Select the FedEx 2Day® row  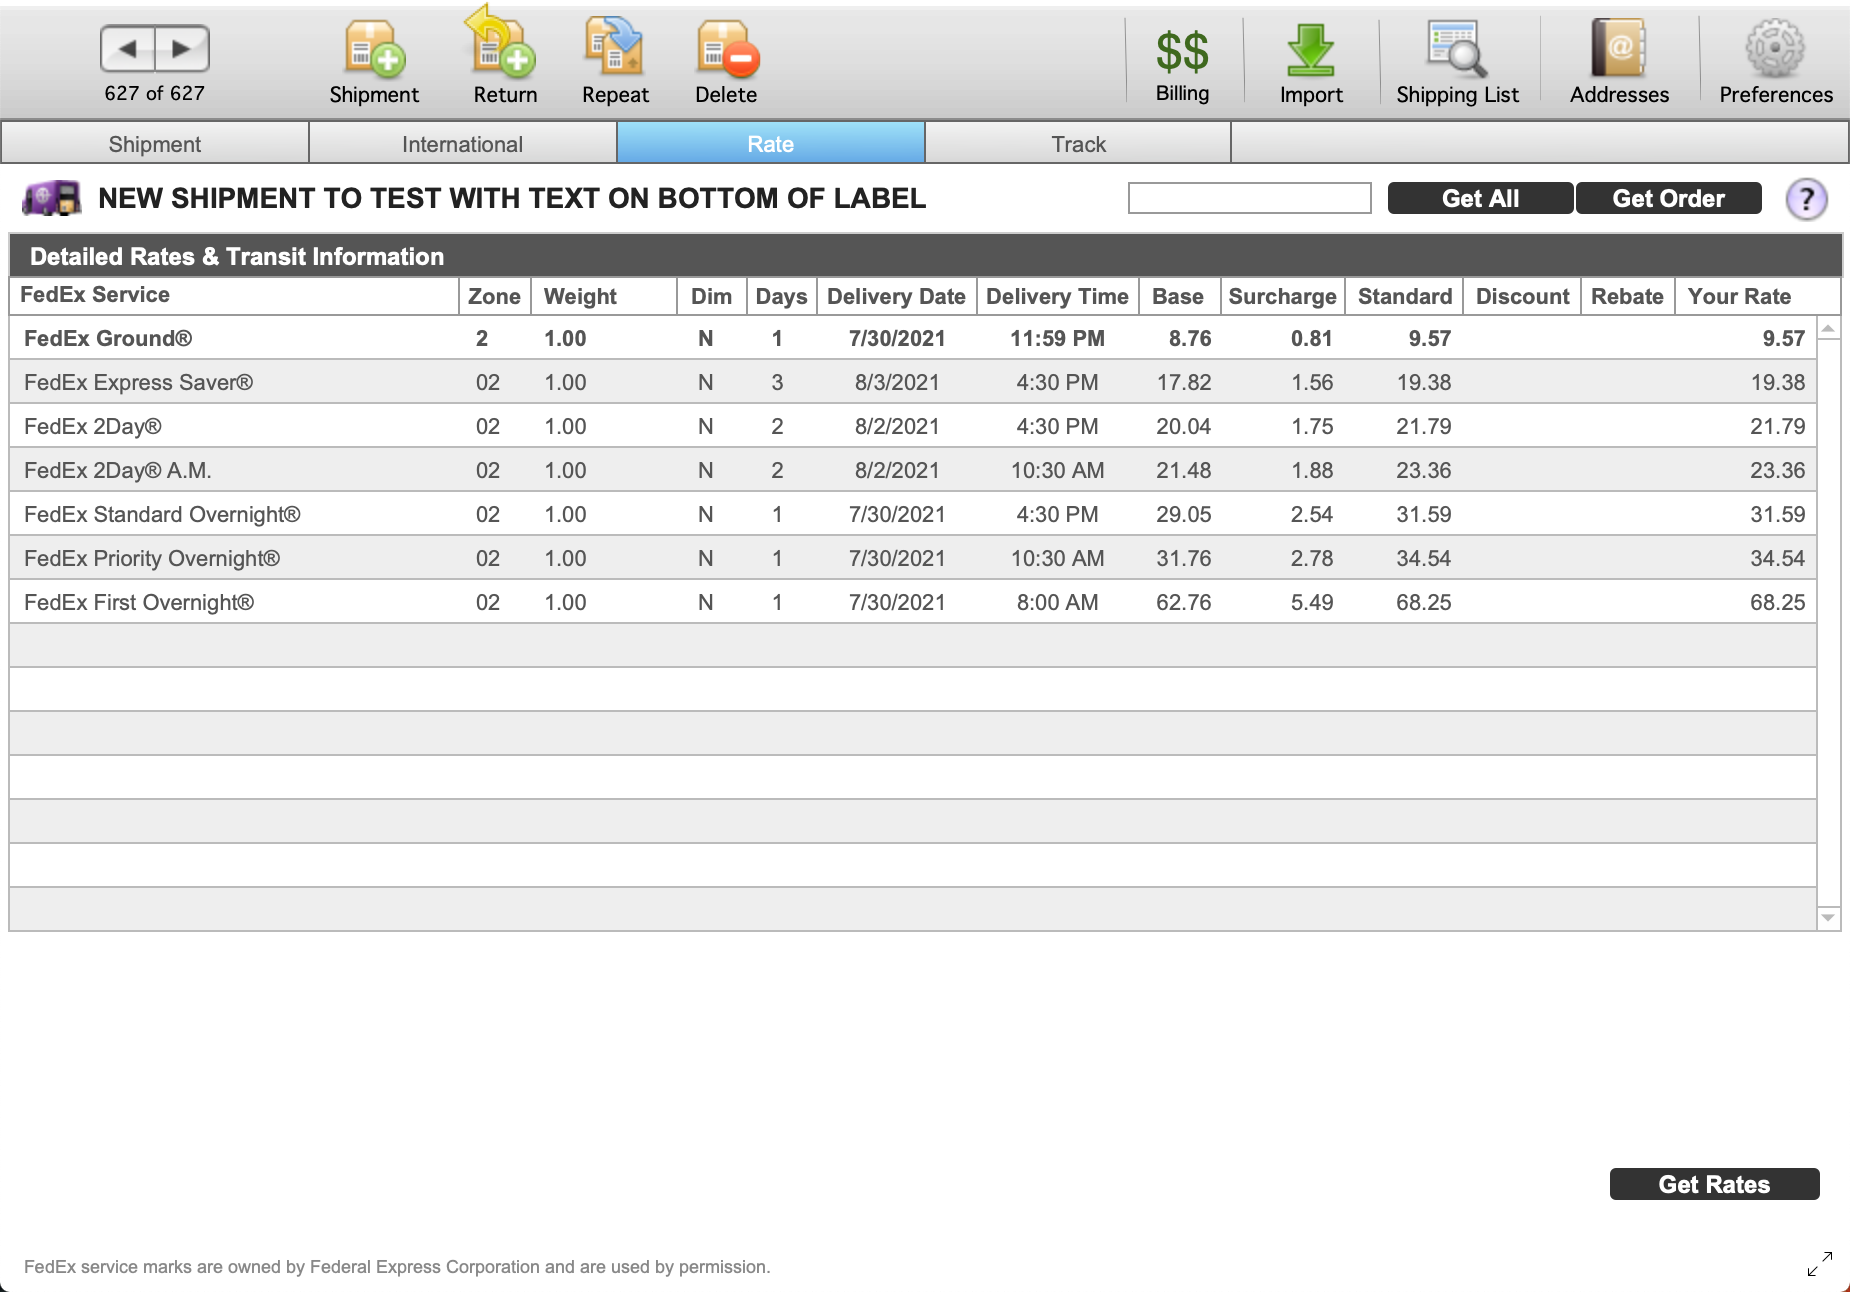[913, 426]
